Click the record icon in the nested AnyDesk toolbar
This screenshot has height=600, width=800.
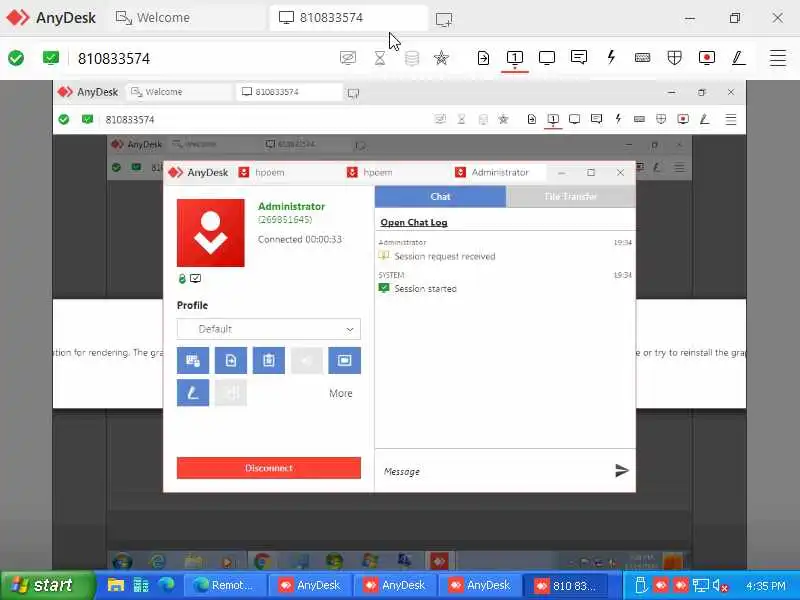[x=683, y=119]
